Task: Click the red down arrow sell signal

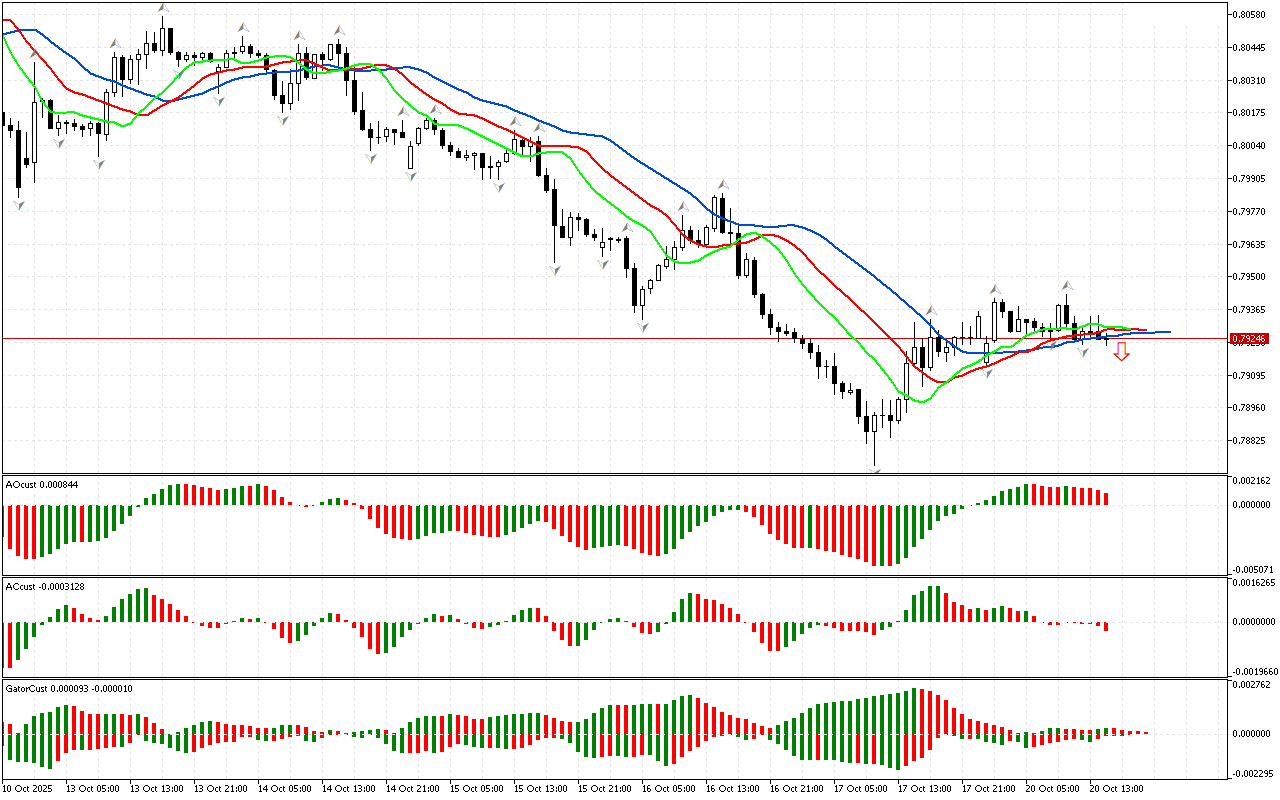Action: pos(1121,351)
